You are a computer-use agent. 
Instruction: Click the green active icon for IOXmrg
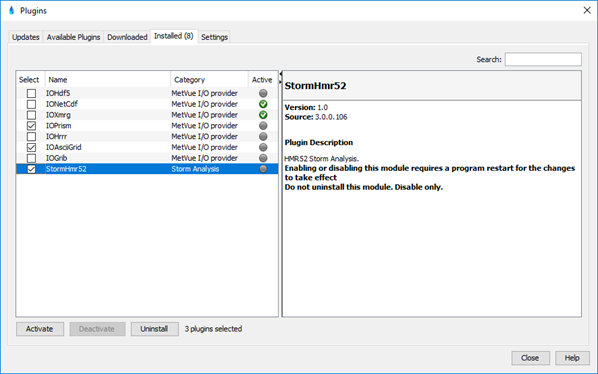pyautogui.click(x=263, y=115)
